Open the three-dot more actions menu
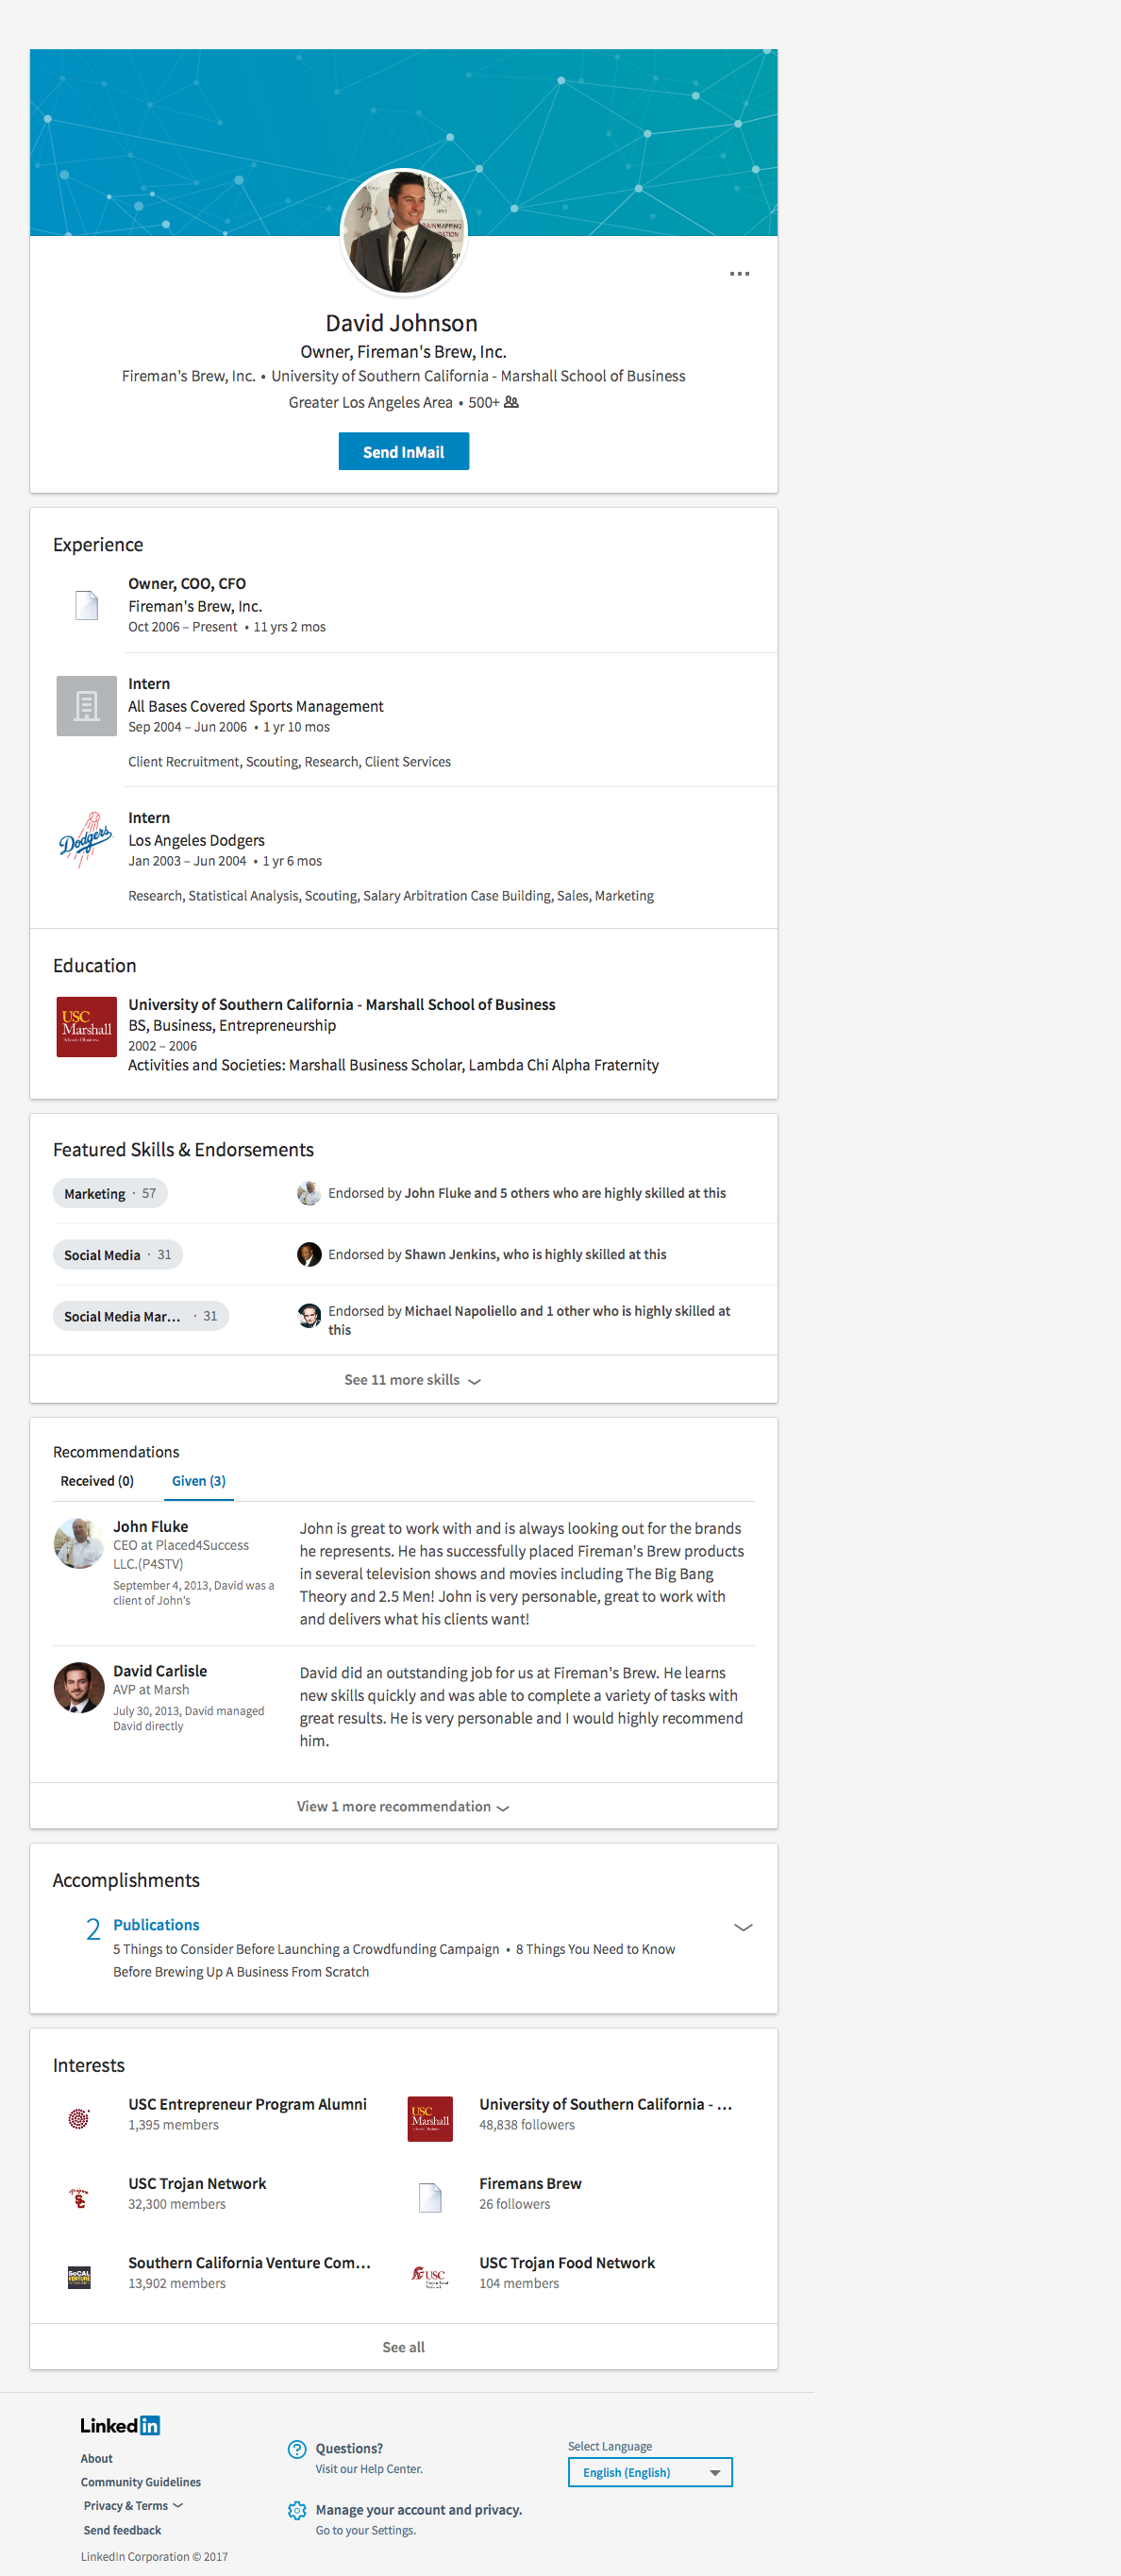The width and height of the screenshot is (1121, 2576). [739, 273]
